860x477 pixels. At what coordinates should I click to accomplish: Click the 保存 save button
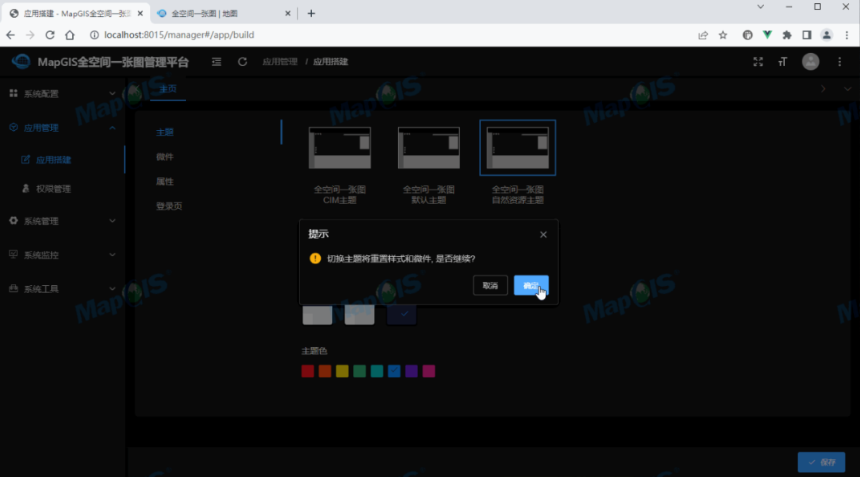(x=821, y=462)
